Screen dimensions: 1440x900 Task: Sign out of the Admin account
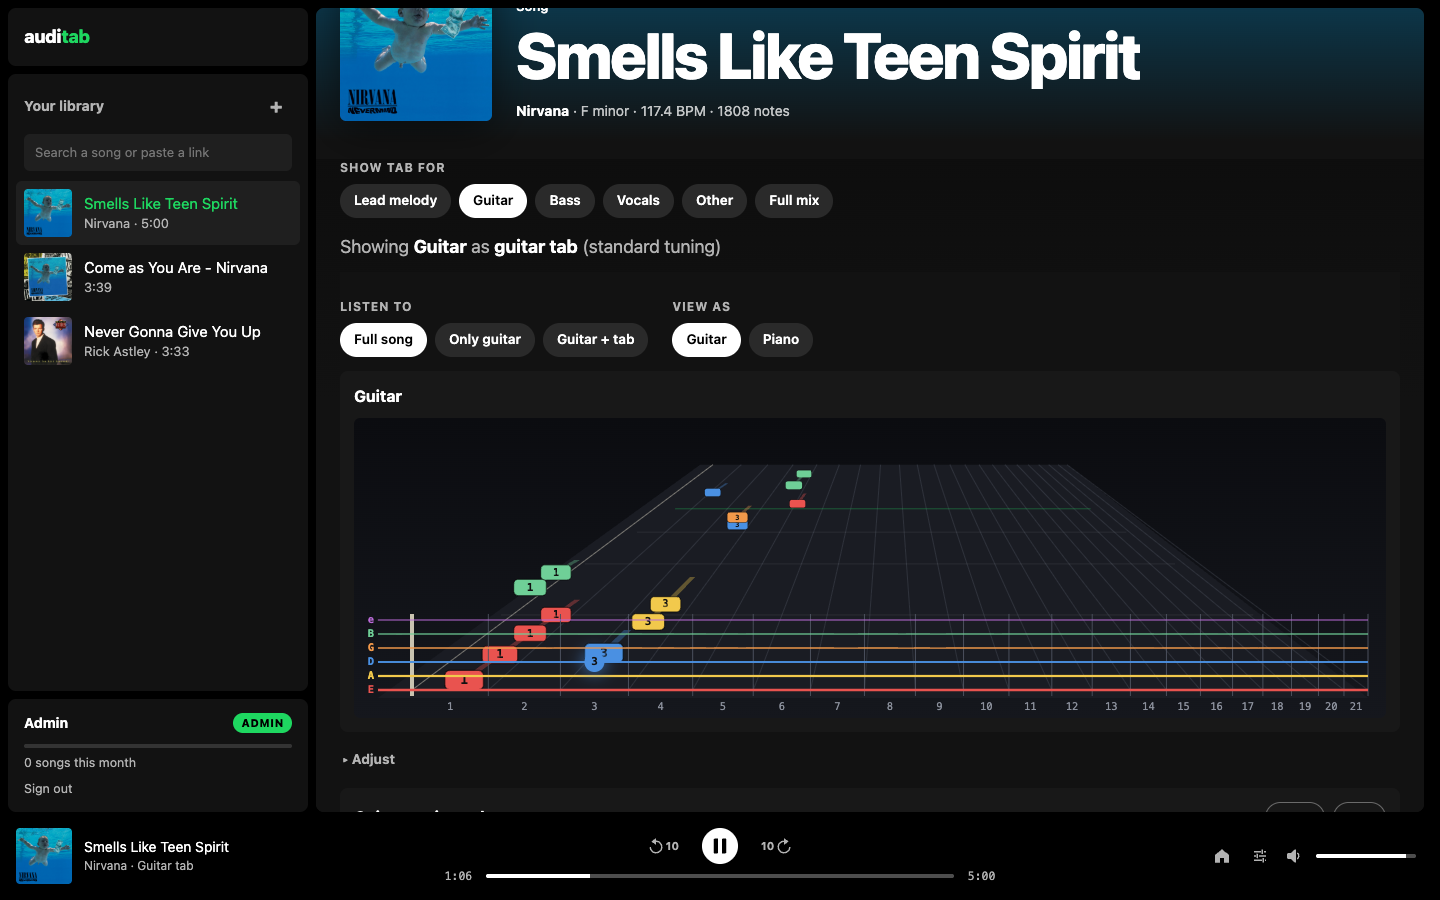coord(48,789)
